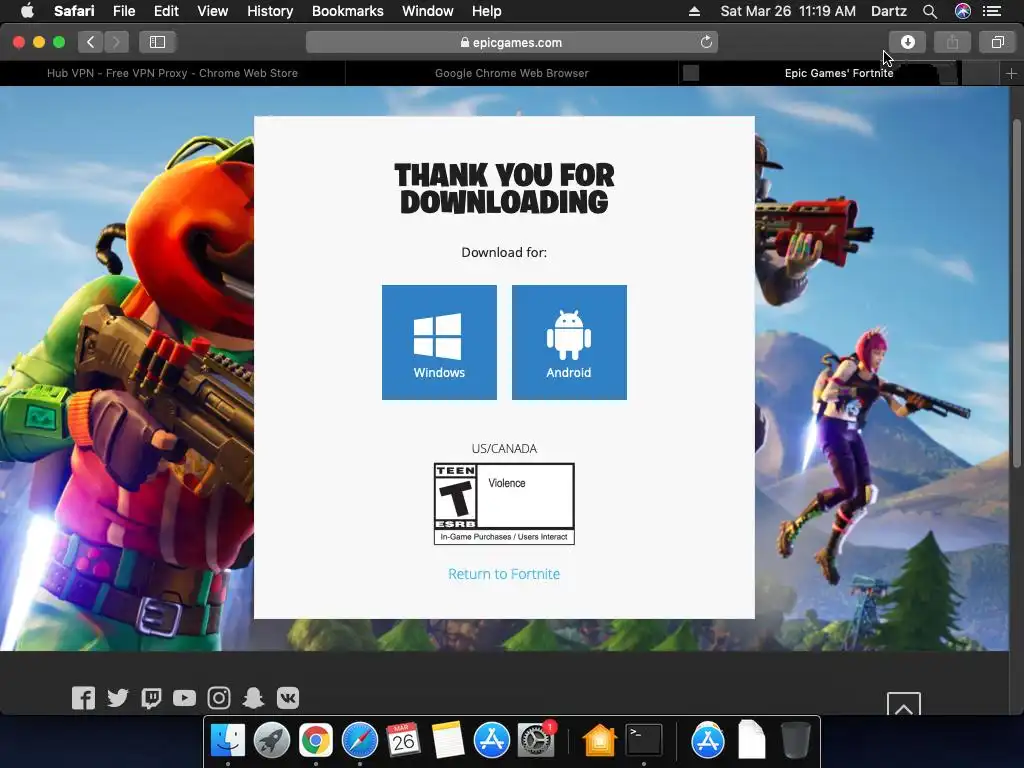Image resolution: width=1024 pixels, height=768 pixels.
Task: Click the Share toolbar button
Action: pyautogui.click(x=952, y=42)
